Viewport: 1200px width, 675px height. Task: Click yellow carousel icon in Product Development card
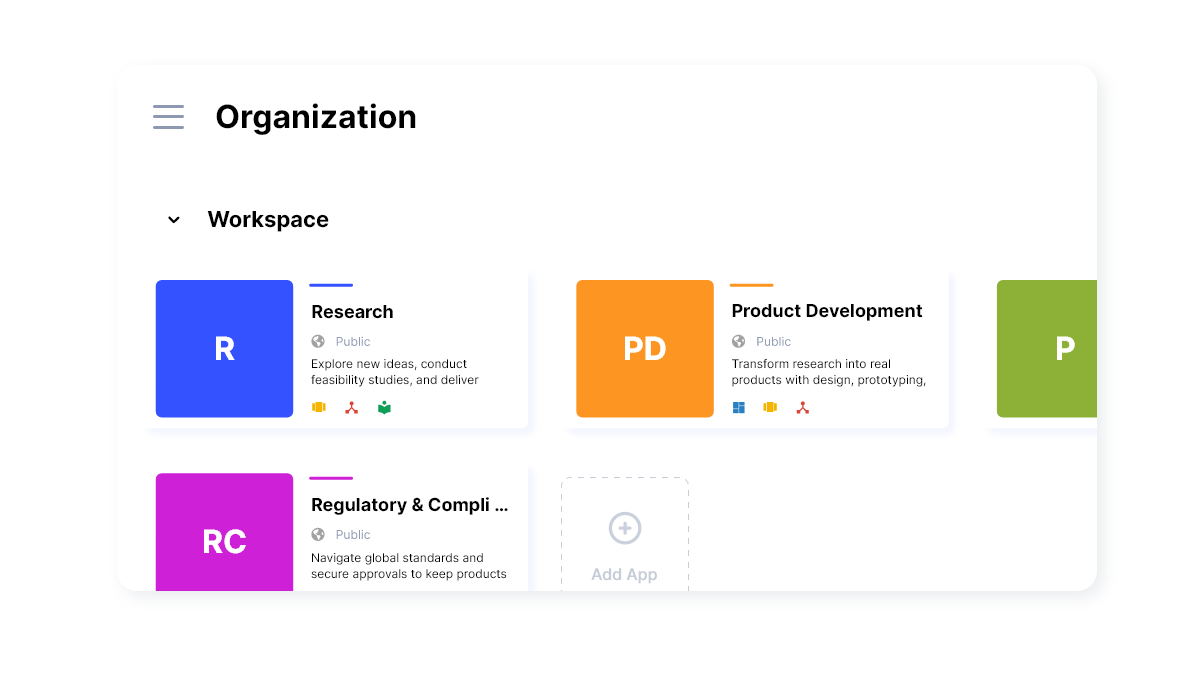tap(770, 408)
